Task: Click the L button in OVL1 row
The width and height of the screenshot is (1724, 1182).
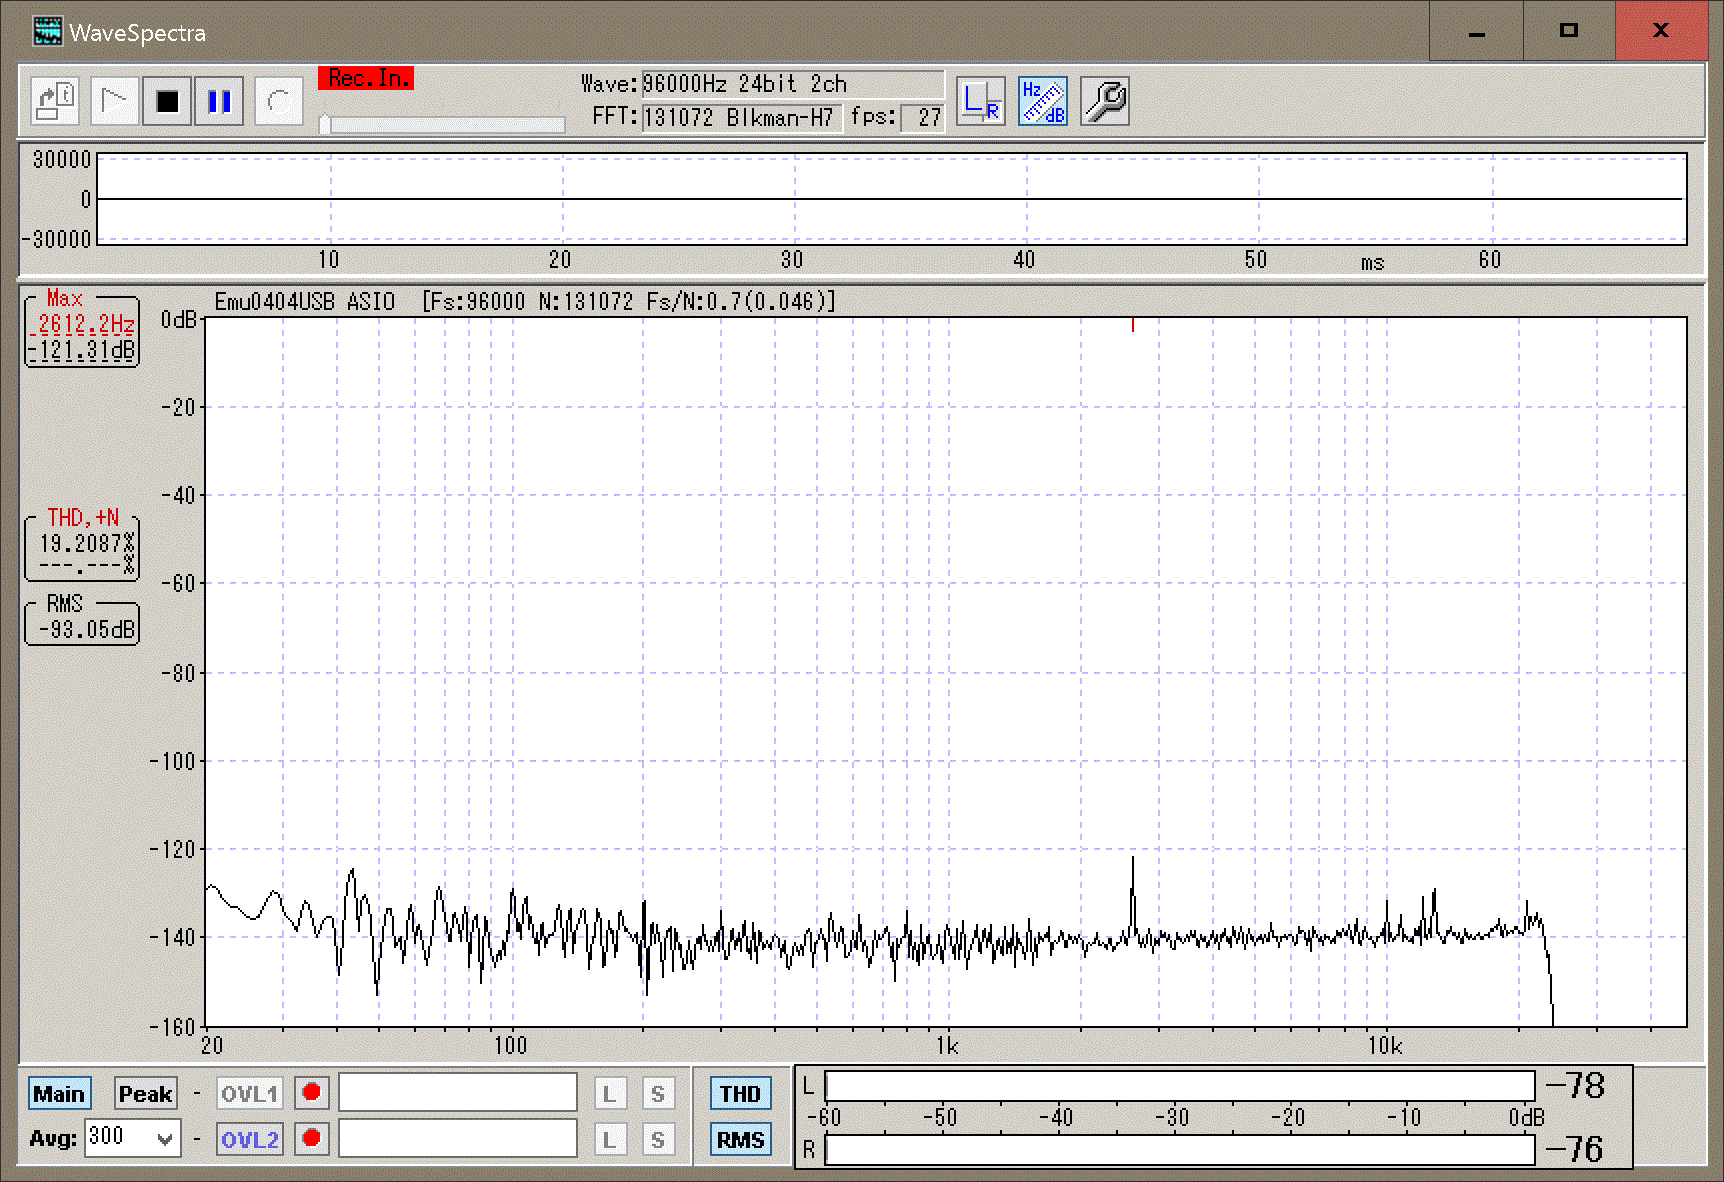Action: click(609, 1094)
